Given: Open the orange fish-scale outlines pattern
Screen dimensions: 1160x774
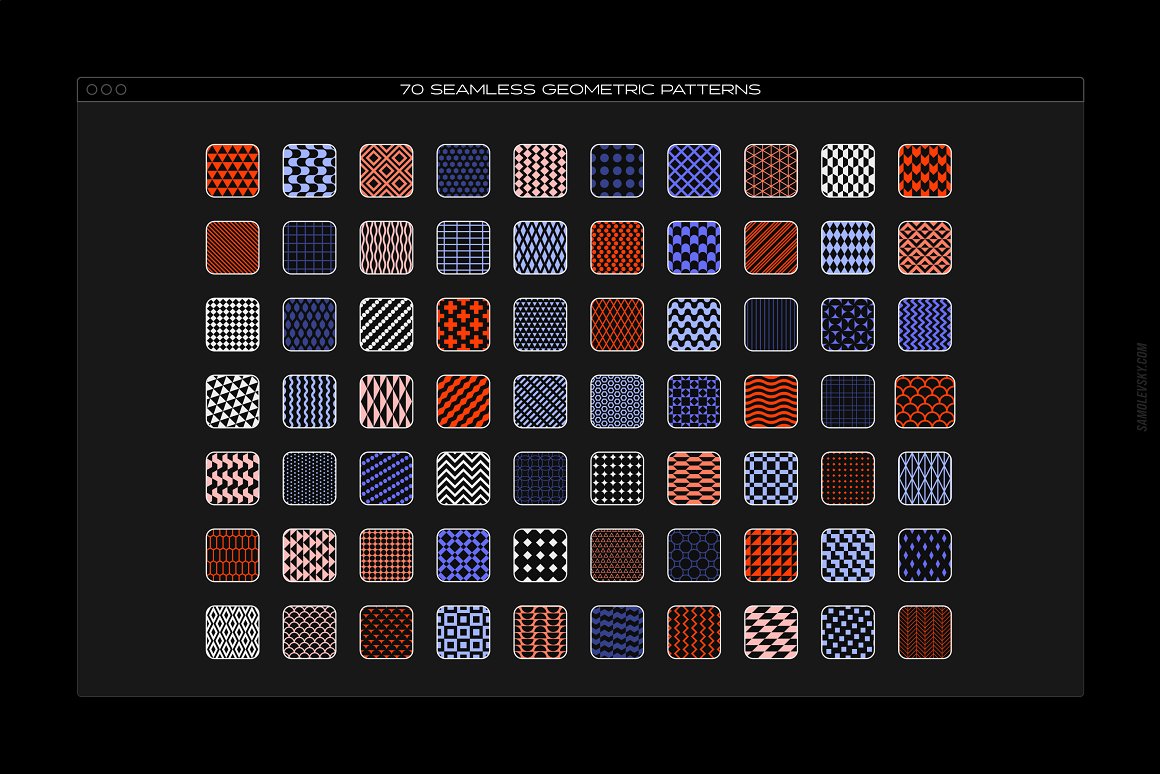Looking at the screenshot, I should [925, 402].
